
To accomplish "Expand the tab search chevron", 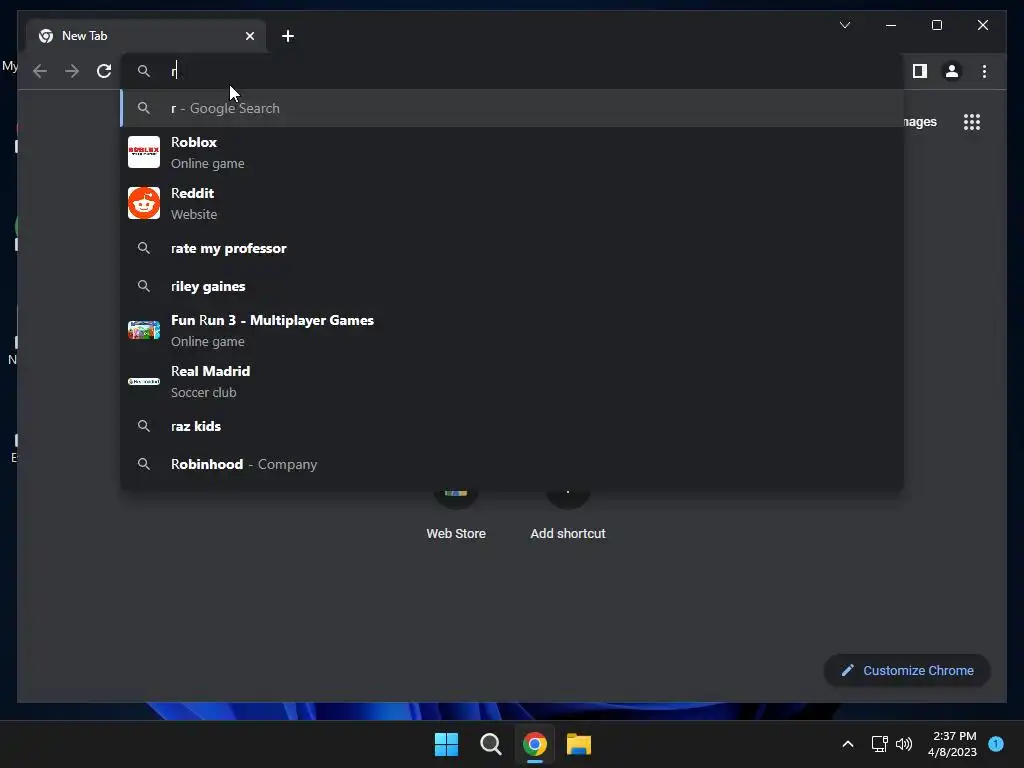I will 845,25.
